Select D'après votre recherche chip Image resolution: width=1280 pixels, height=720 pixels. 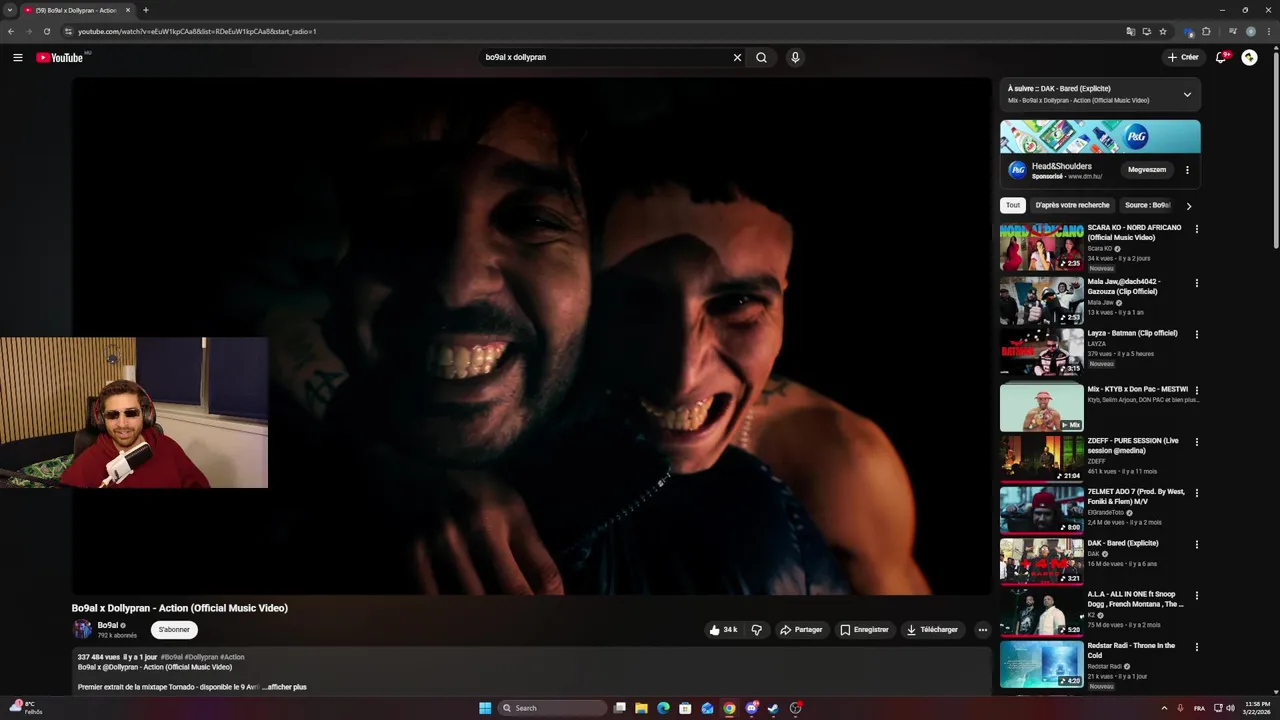[x=1072, y=205]
